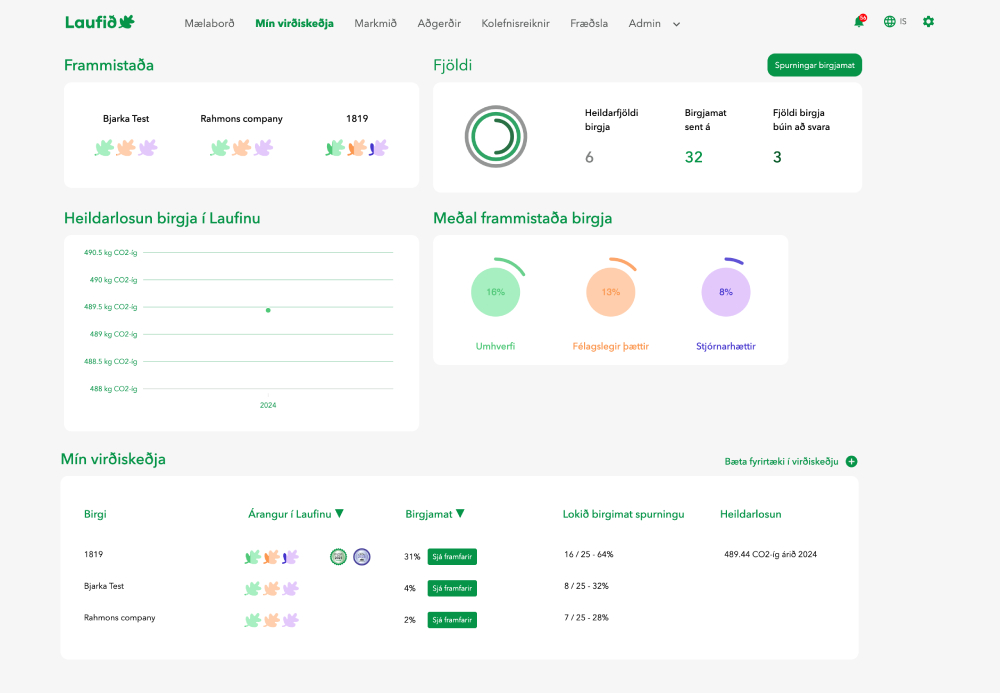Sort by Birgjamat column arrow
Image resolution: width=1000 pixels, height=693 pixels.
coord(460,514)
